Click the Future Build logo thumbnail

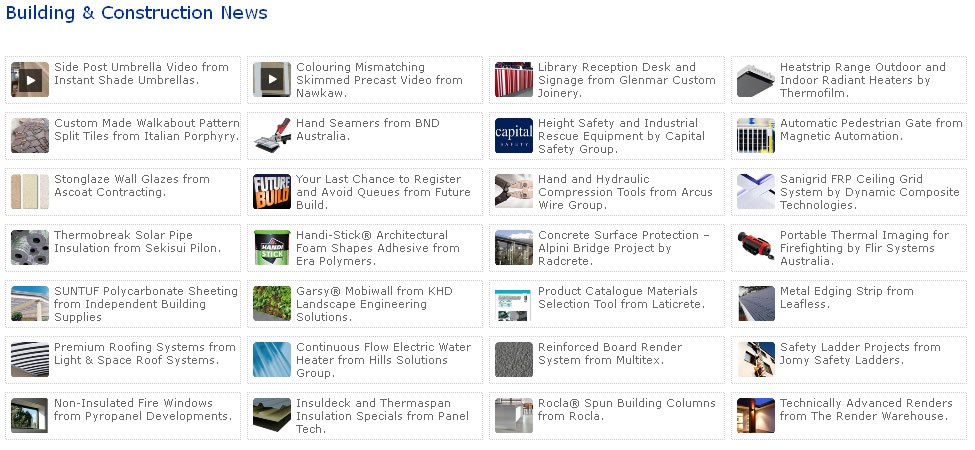[x=272, y=191]
